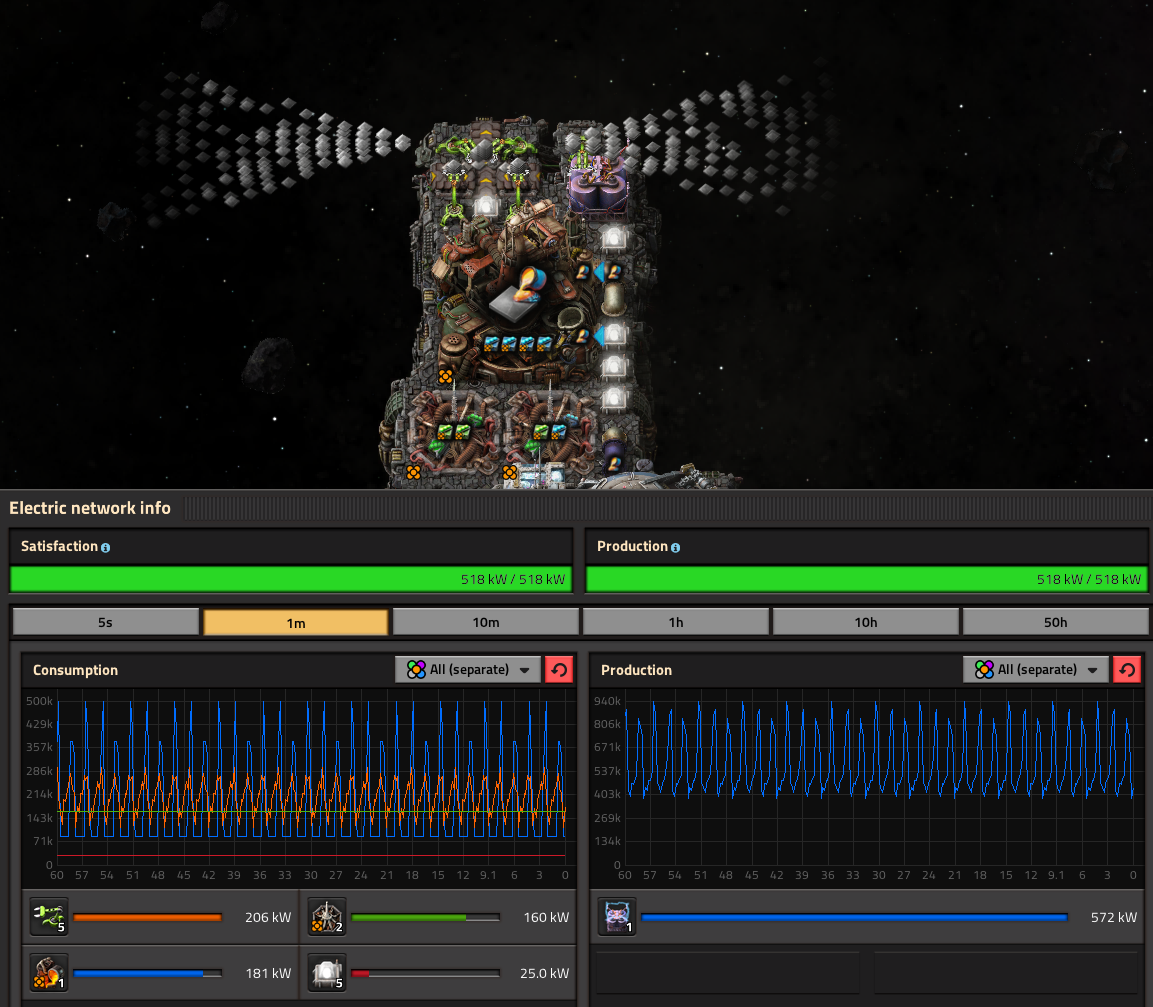
Task: Click the Production line graph
Action: point(879,783)
